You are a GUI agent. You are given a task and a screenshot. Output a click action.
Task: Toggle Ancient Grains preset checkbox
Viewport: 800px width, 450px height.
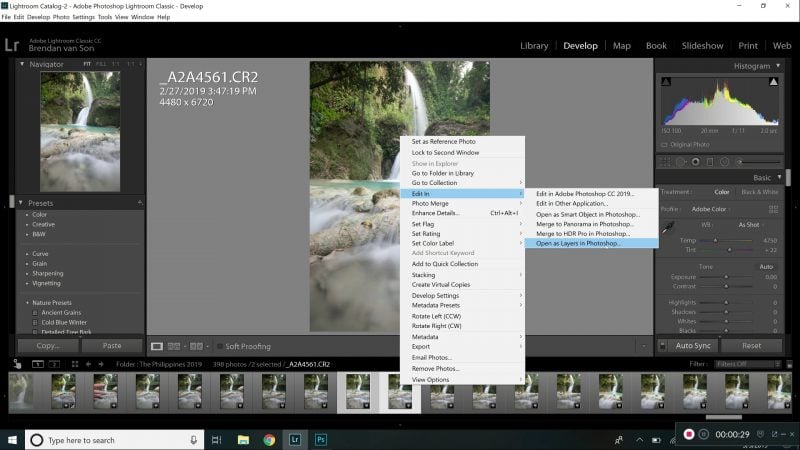(35, 313)
